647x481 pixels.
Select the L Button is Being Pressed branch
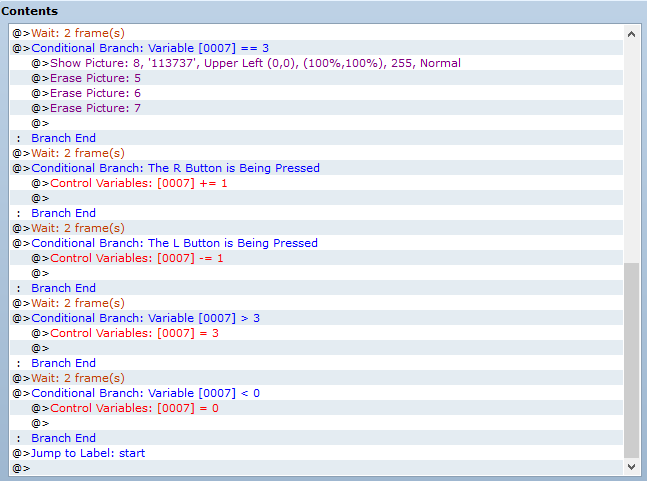316,243
